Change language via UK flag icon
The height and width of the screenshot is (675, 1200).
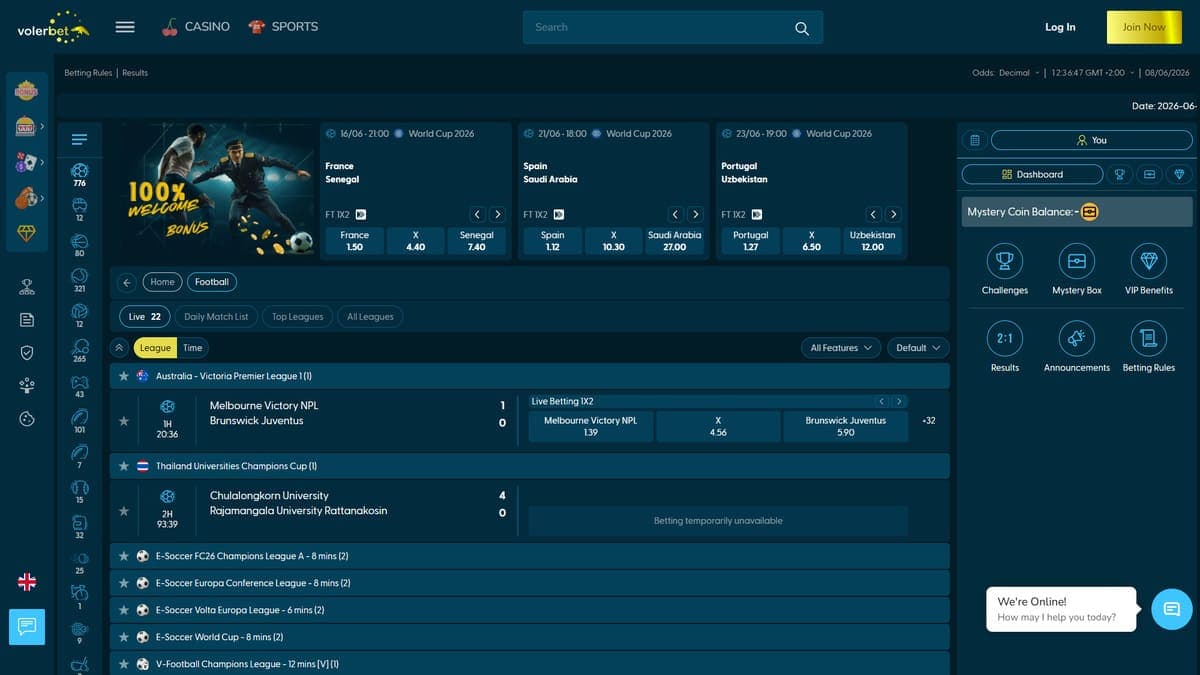(x=27, y=582)
